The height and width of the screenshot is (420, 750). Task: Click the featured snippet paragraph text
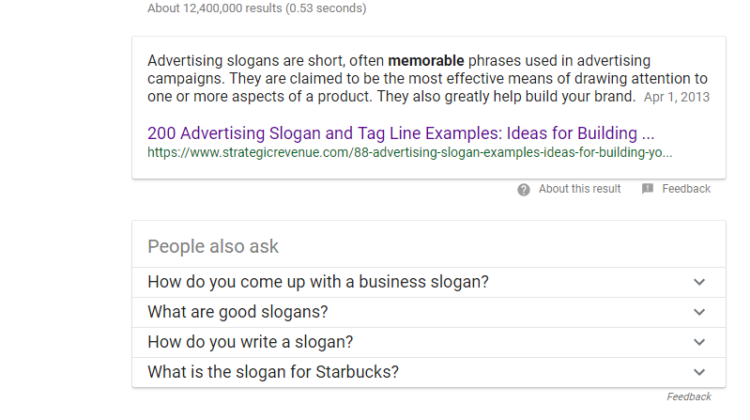point(400,79)
